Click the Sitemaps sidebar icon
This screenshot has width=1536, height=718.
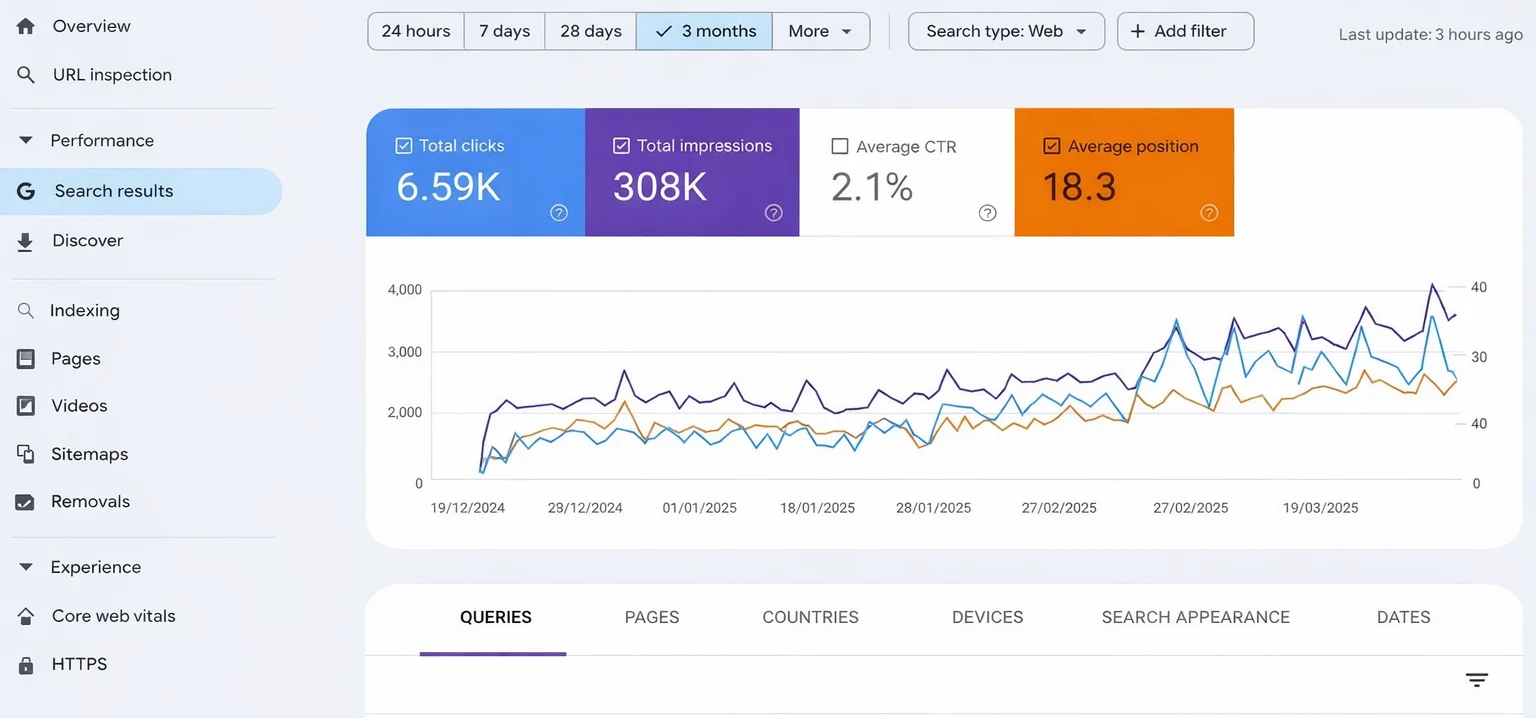pyautogui.click(x=25, y=453)
